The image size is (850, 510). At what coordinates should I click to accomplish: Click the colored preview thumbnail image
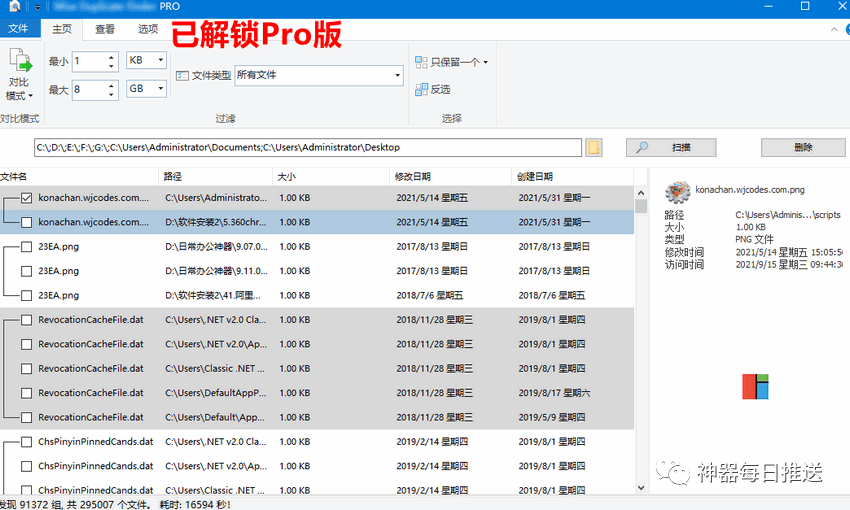755,386
